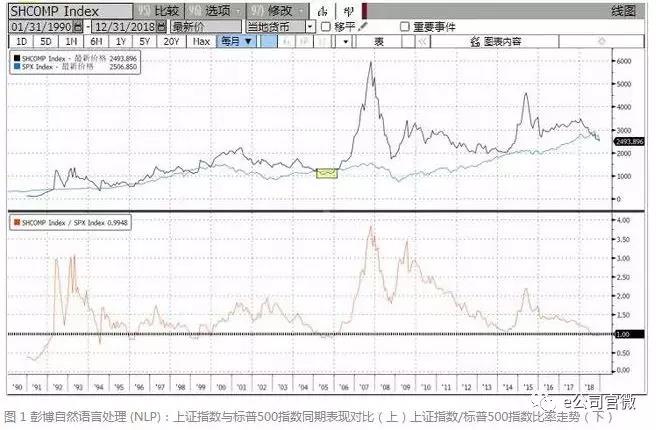Select the SHCOMP Index legend value 2493.896
The image size is (656, 430).
(x=123, y=59)
